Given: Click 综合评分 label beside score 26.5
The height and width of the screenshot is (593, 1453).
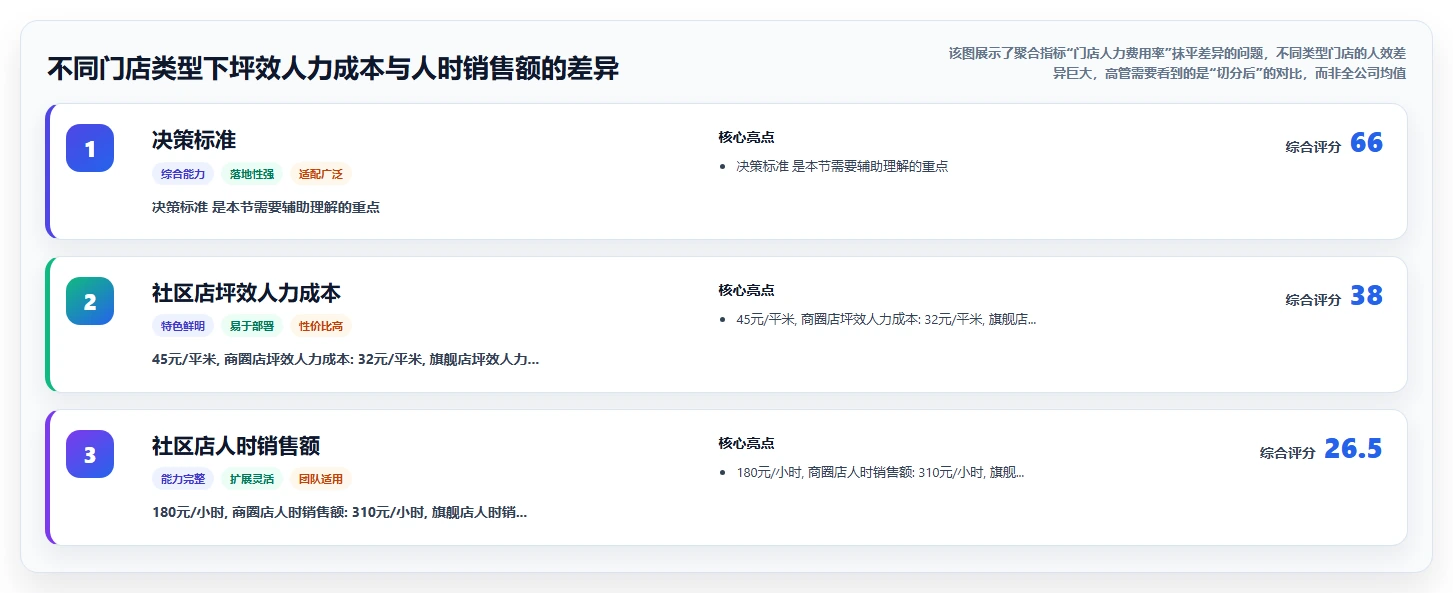Looking at the screenshot, I should 1287,453.
